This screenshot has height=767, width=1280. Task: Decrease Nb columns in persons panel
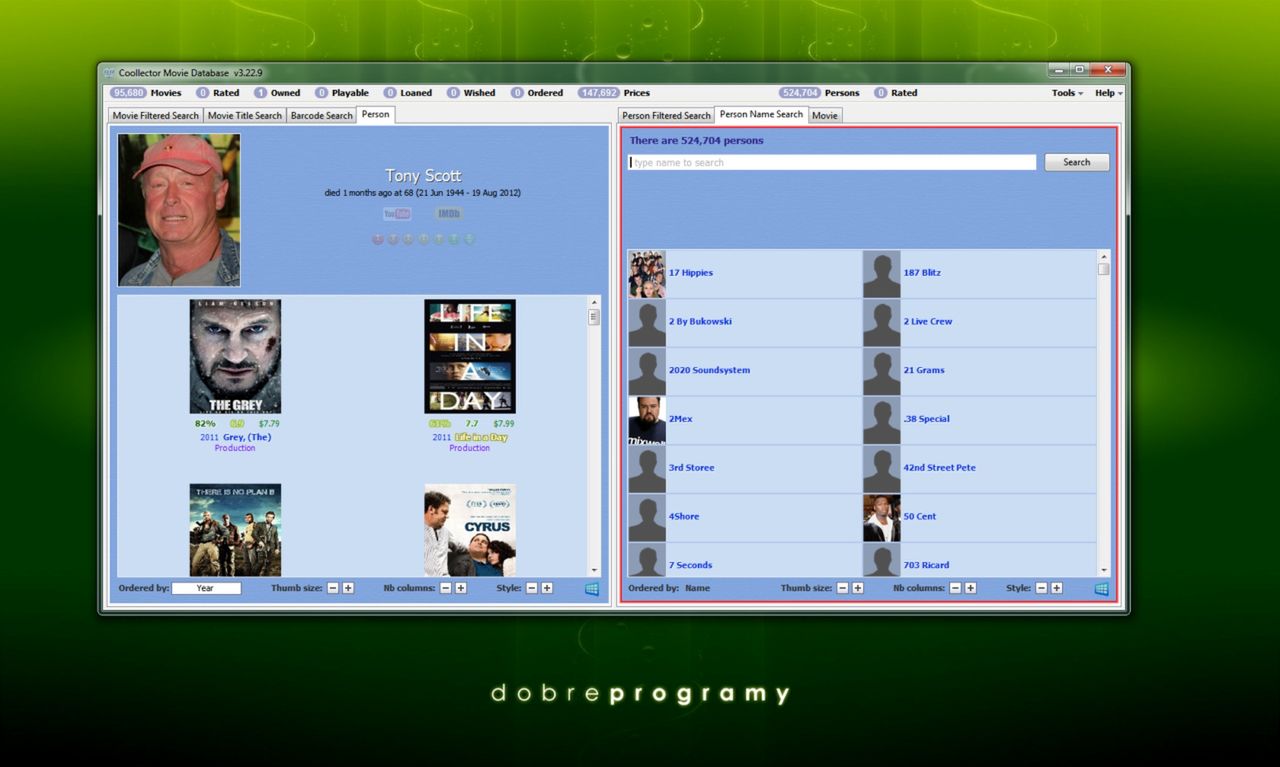pyautogui.click(x=956, y=588)
